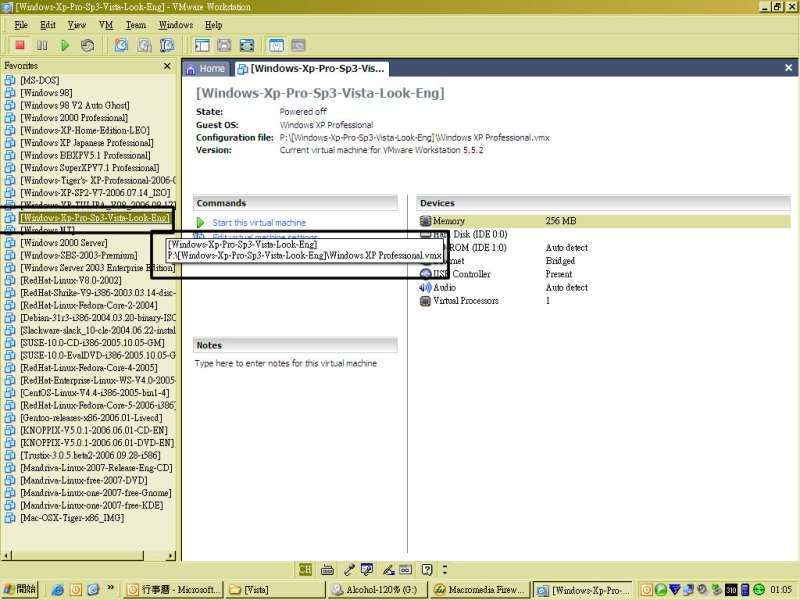Select [RedHat-Linux-Fedora-Core-2-2004] in Favorites

tap(89, 305)
